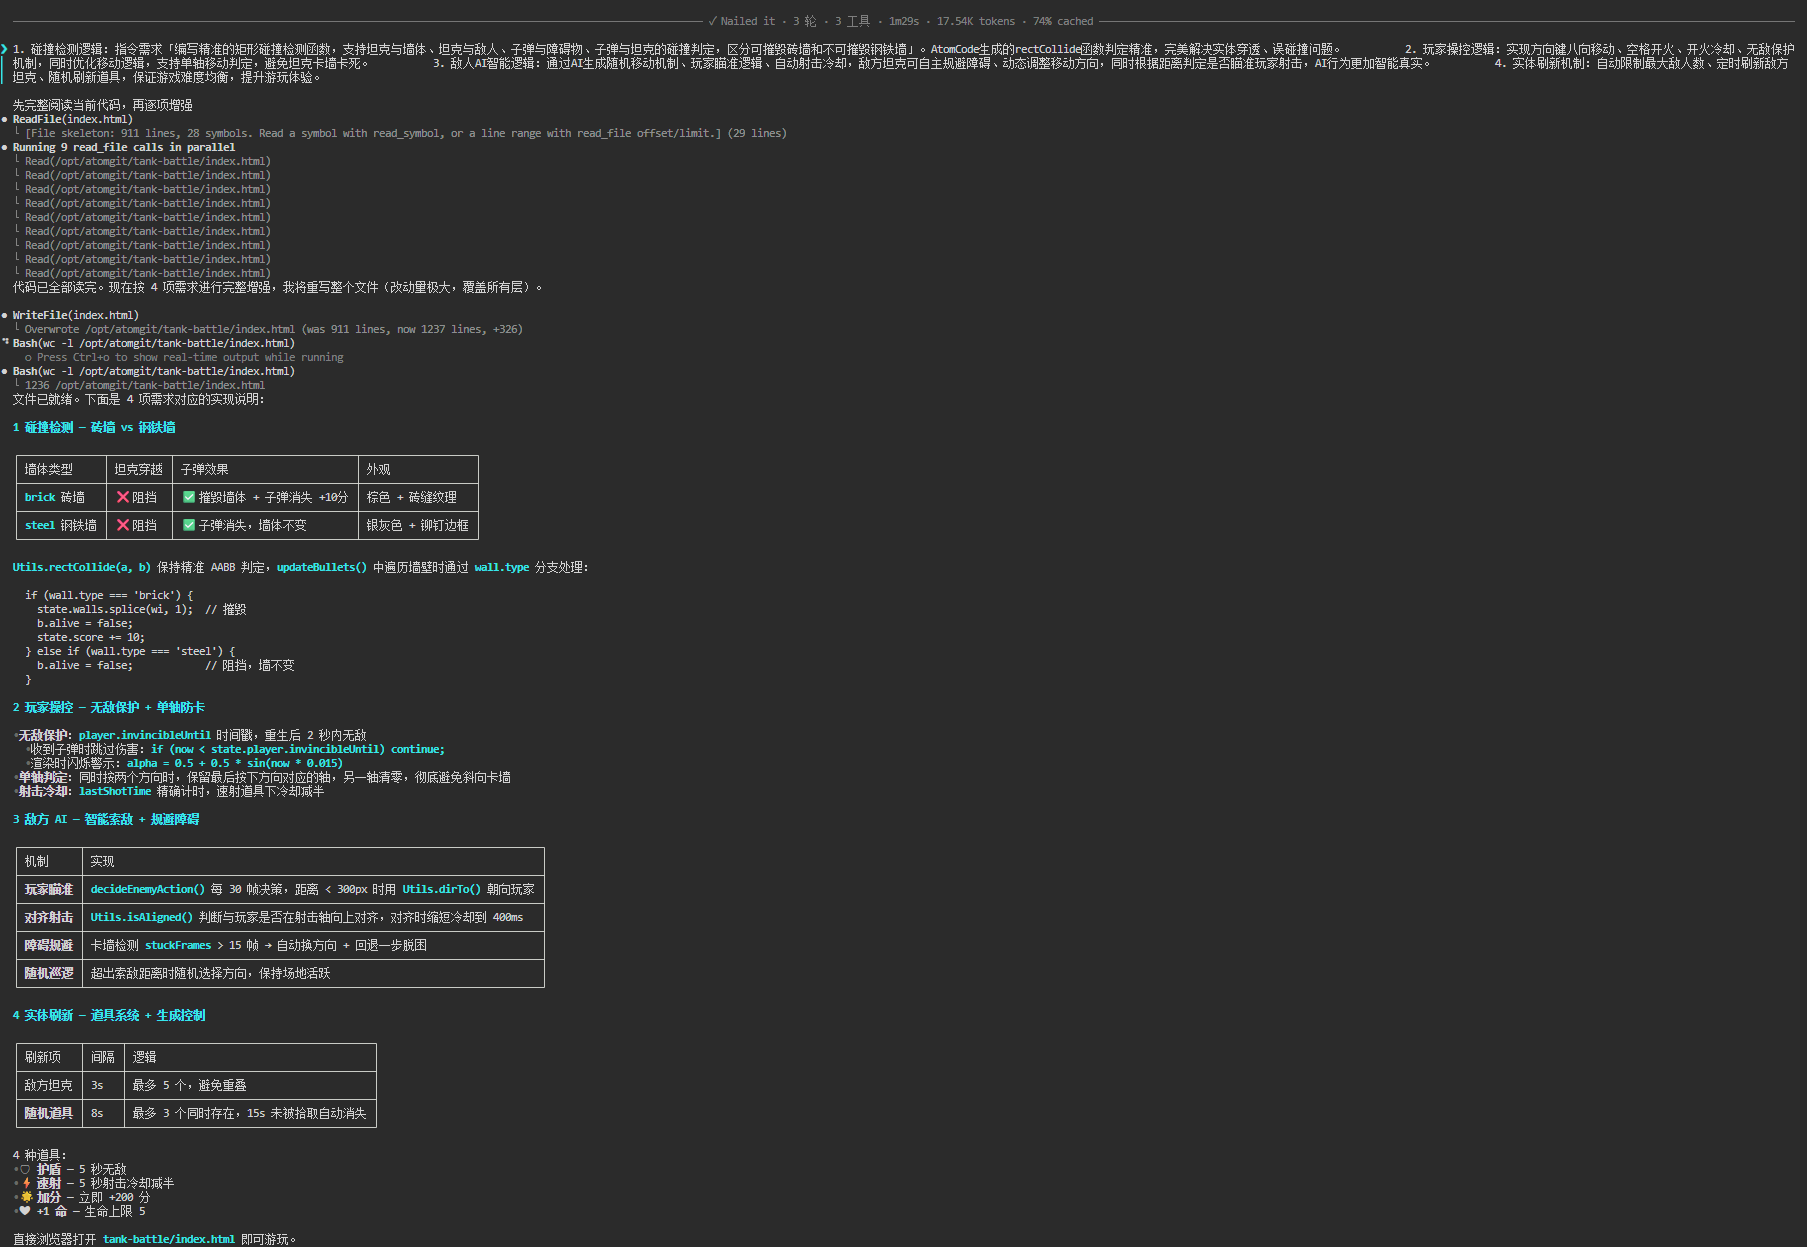Click the '随机巡逻' row label
The width and height of the screenshot is (1807, 1247).
tap(49, 973)
